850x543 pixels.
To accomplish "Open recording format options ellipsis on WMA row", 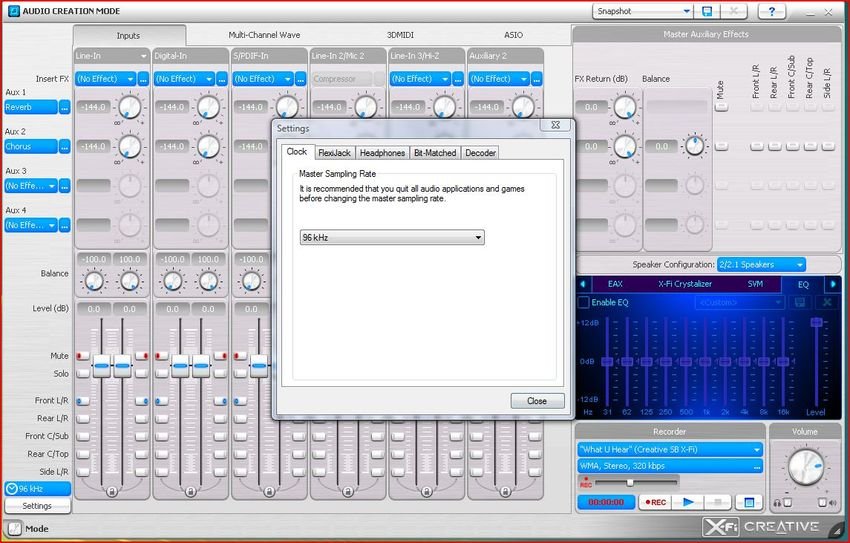I will (x=757, y=466).
